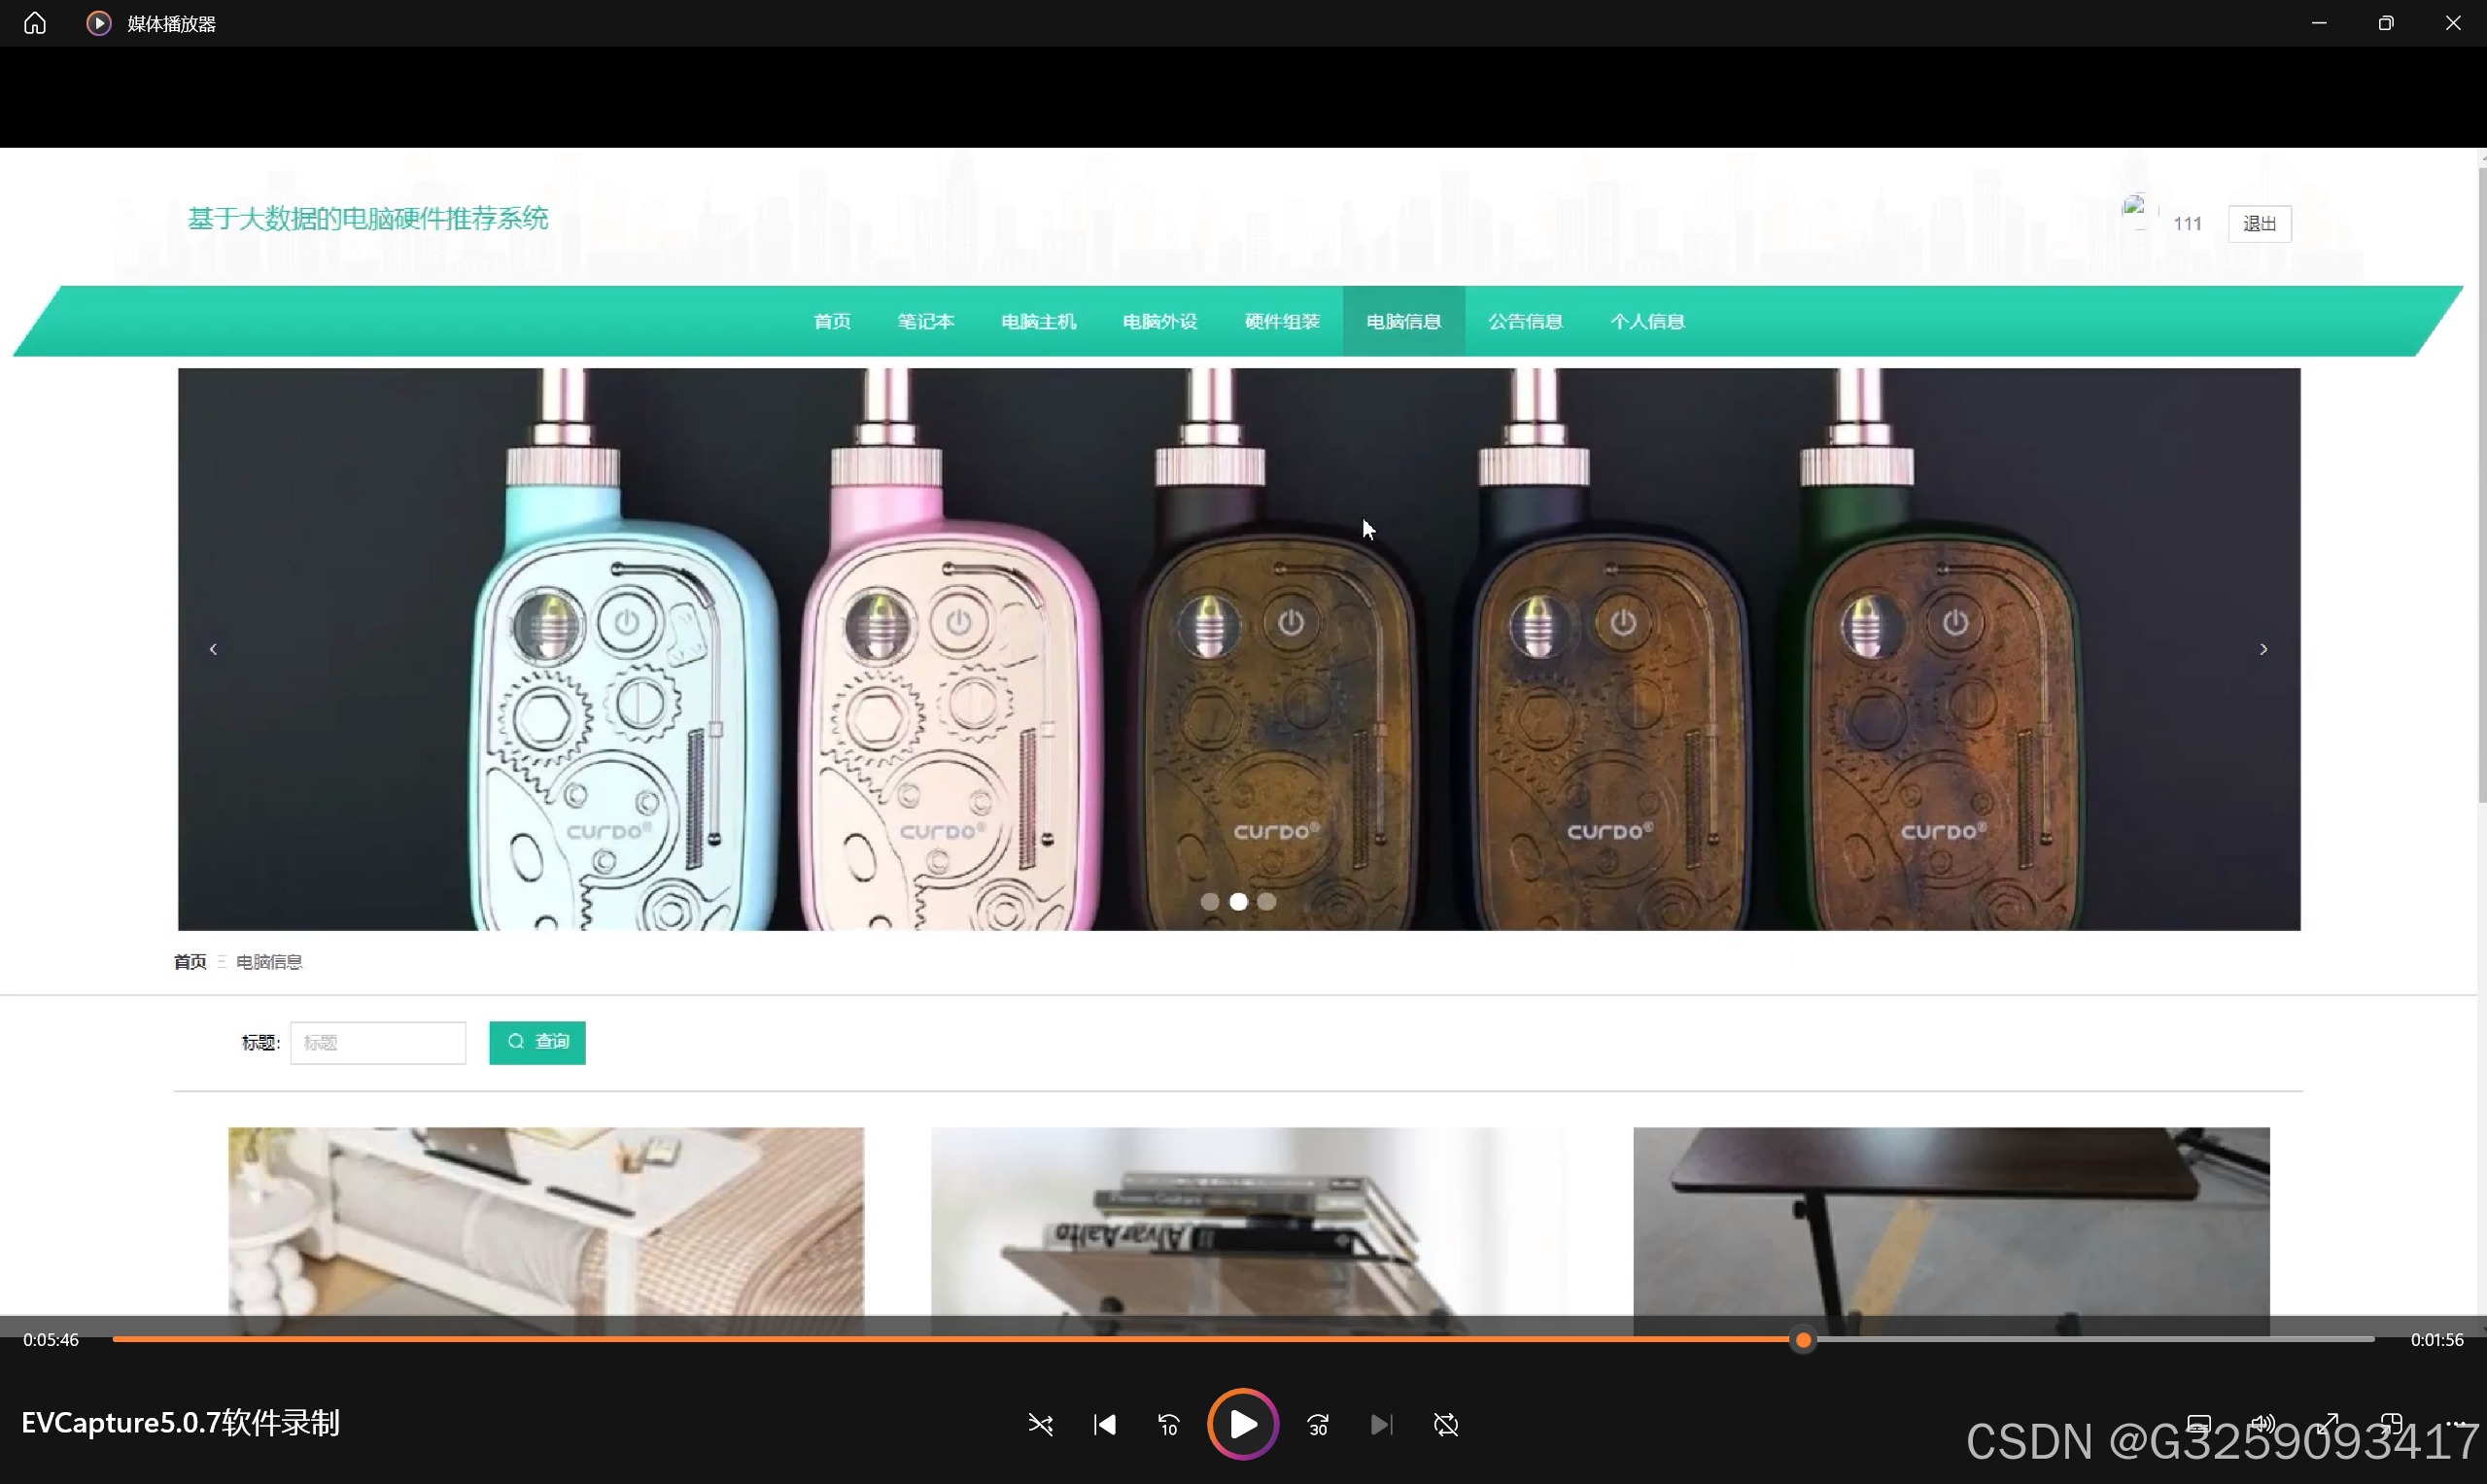Go to the previous track
The image size is (2487, 1484).
click(x=1104, y=1424)
